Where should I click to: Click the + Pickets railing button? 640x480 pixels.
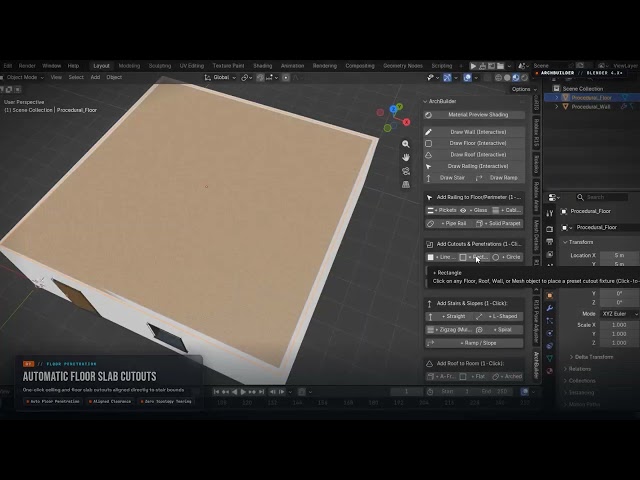442,210
